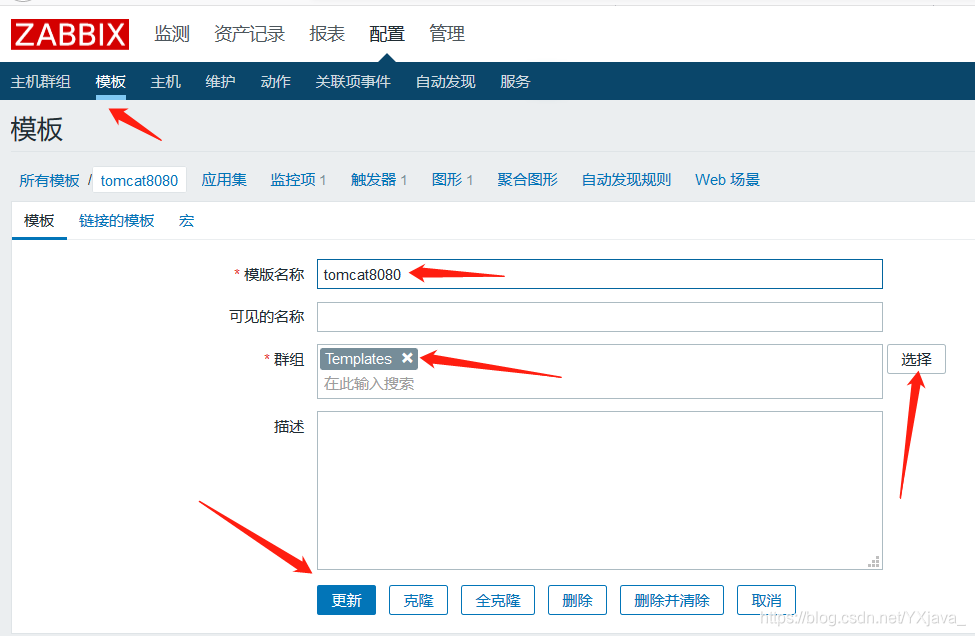This screenshot has width=975, height=636.
Task: Open tomcat8080 breadcrumb link
Action: 139,180
